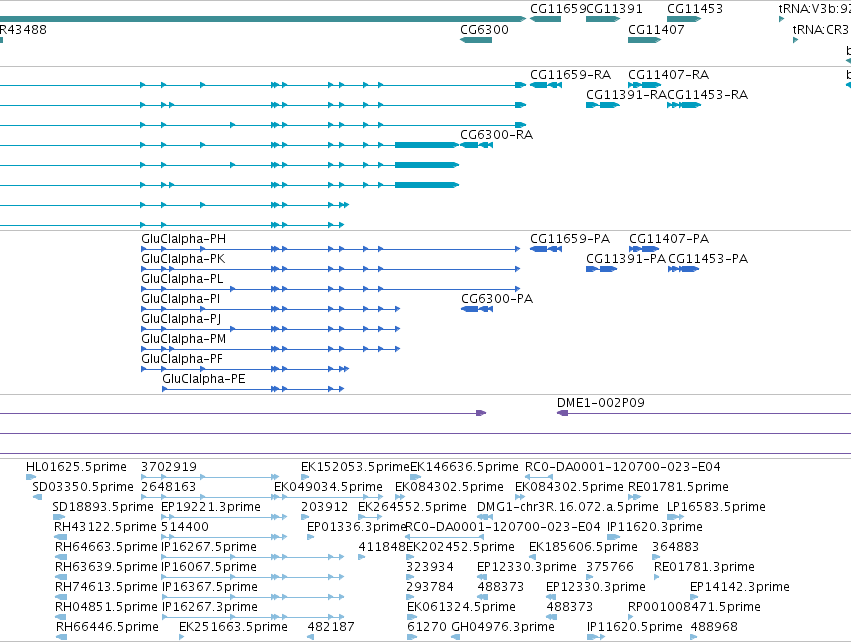
Task: Select the DME1-002P09 feature label
Action: coord(601,403)
